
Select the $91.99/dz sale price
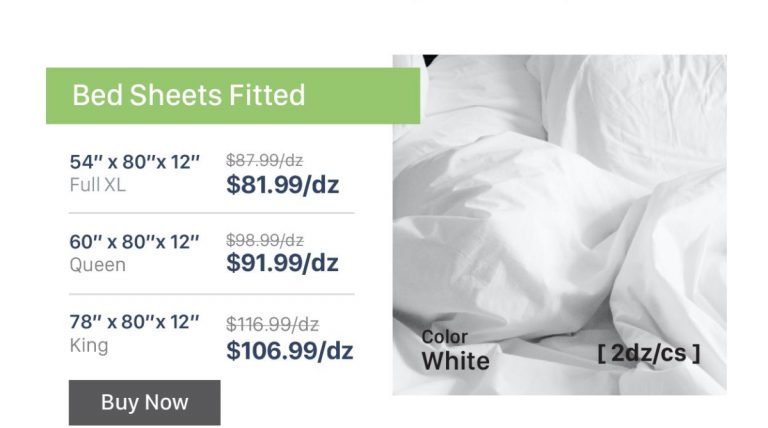tap(282, 263)
